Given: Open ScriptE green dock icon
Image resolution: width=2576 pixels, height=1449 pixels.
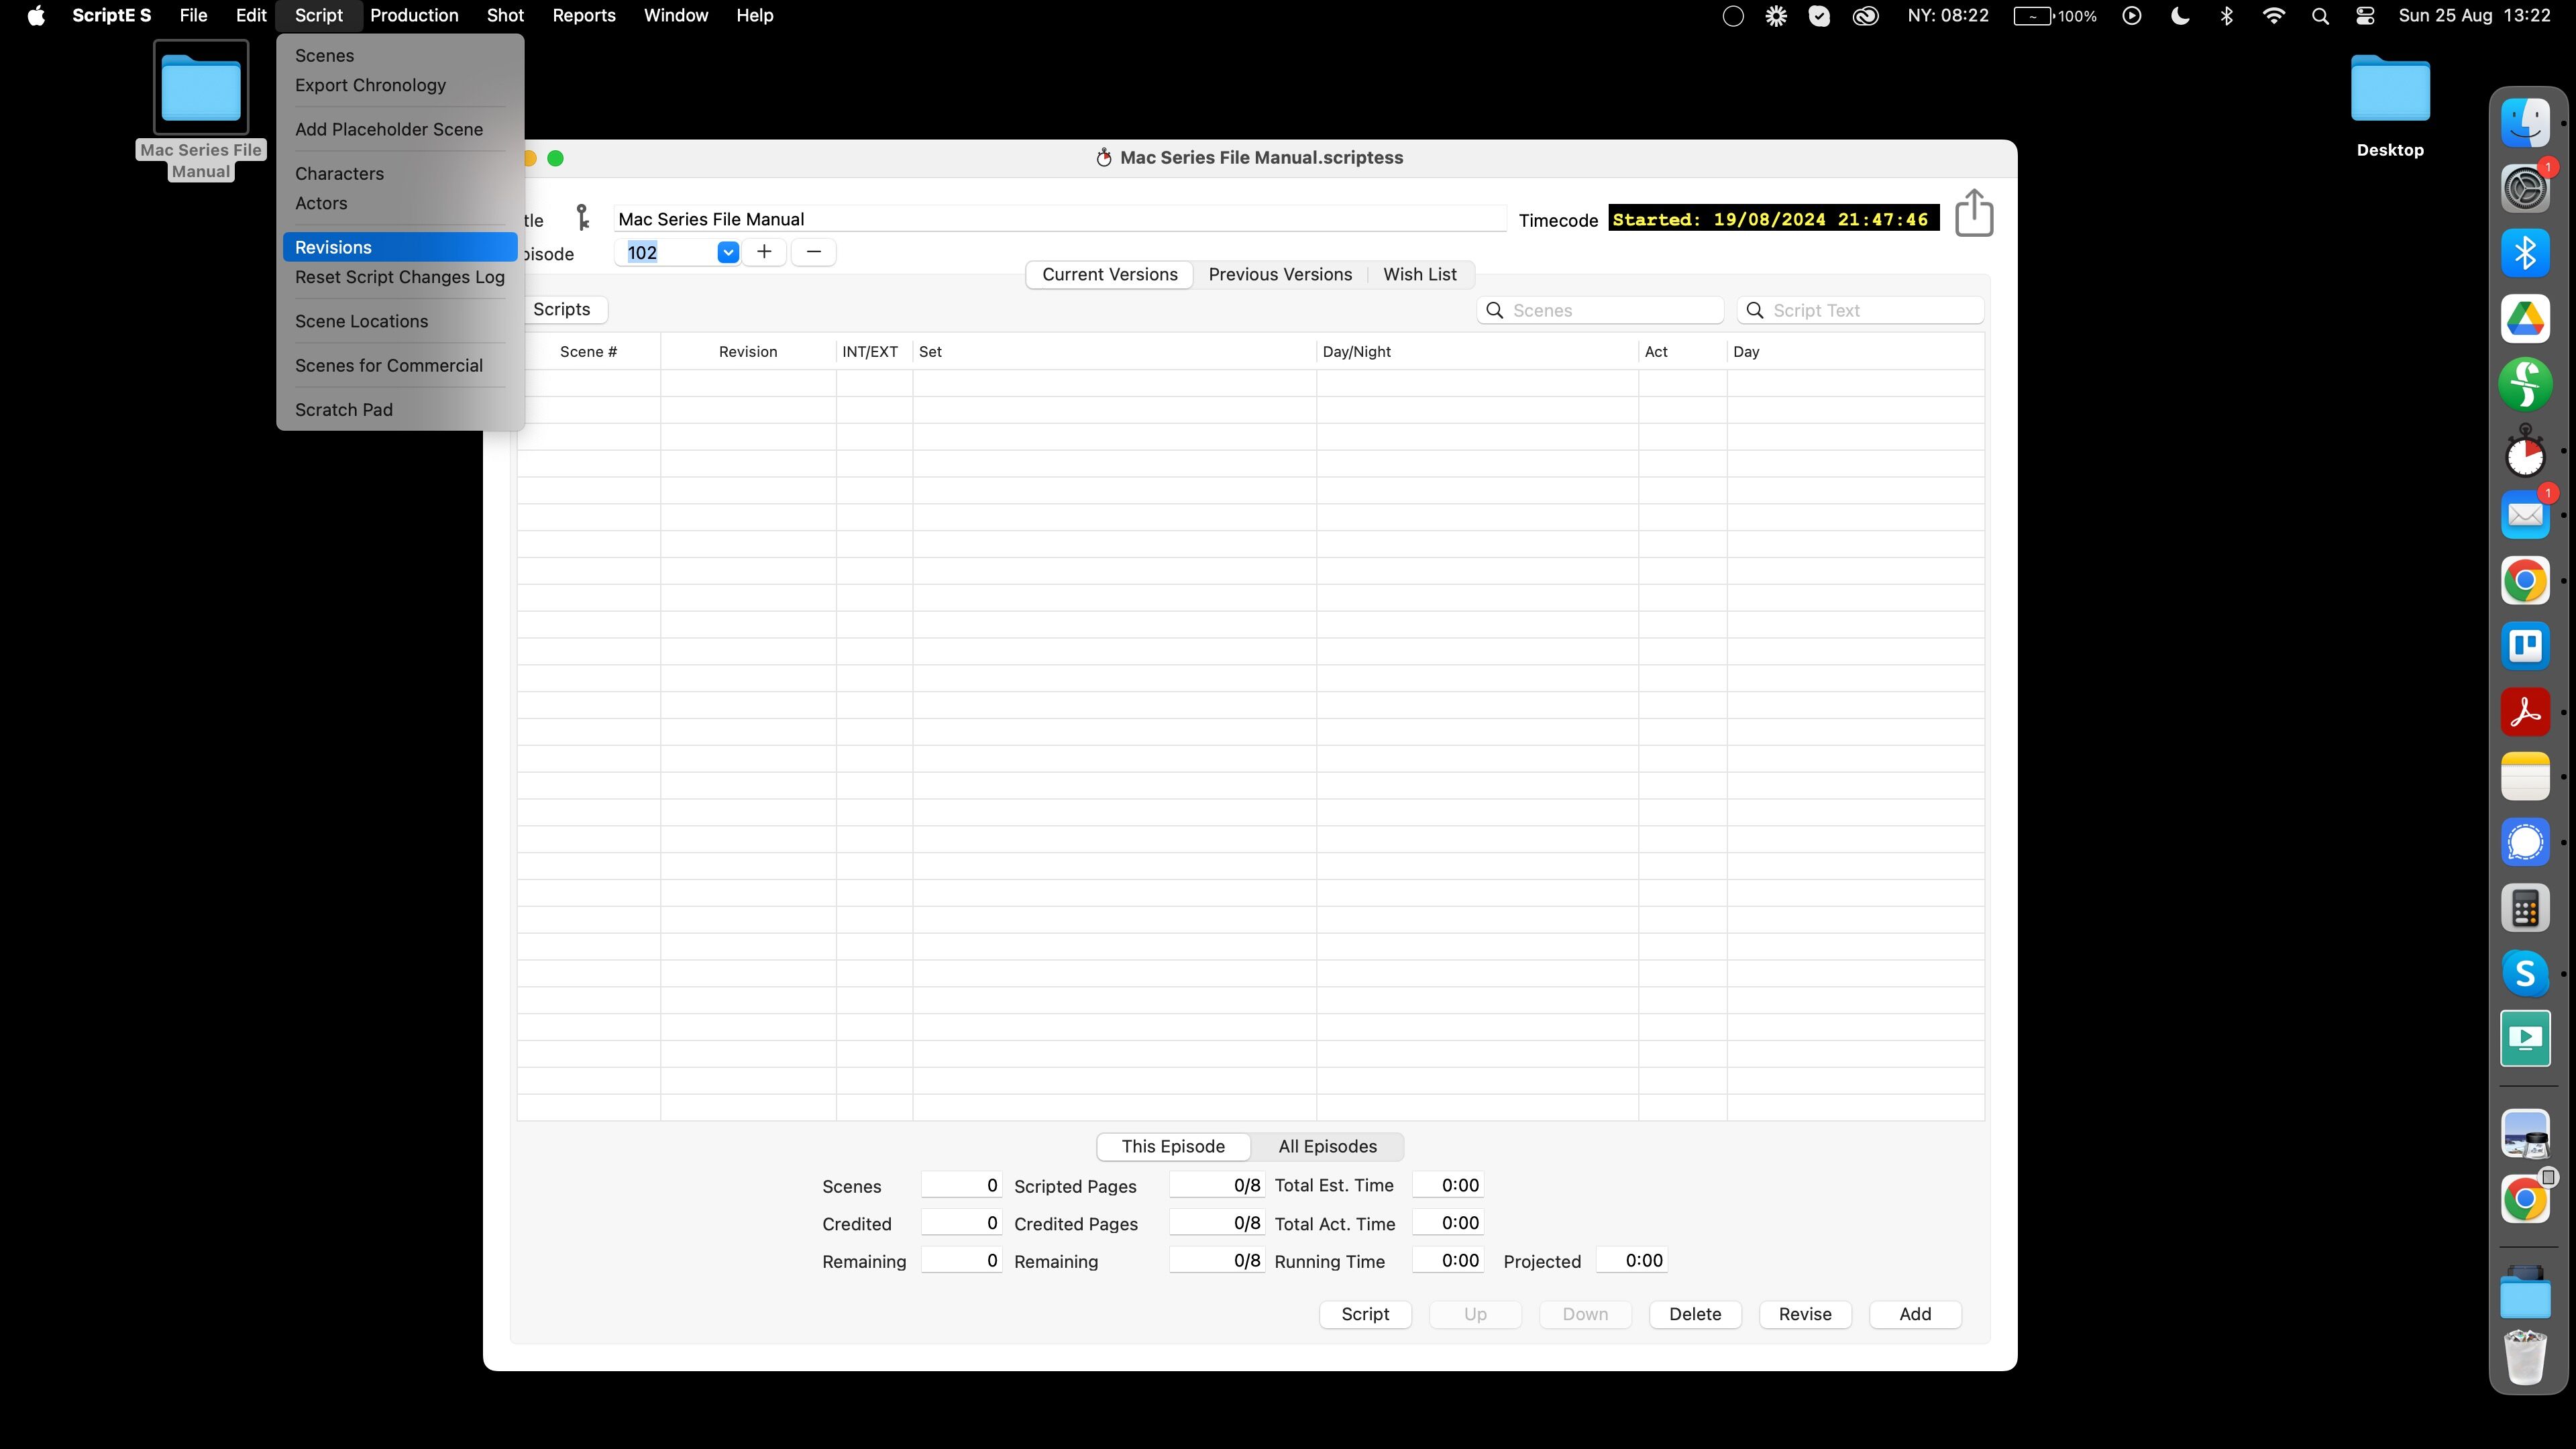Looking at the screenshot, I should tap(2525, 384).
